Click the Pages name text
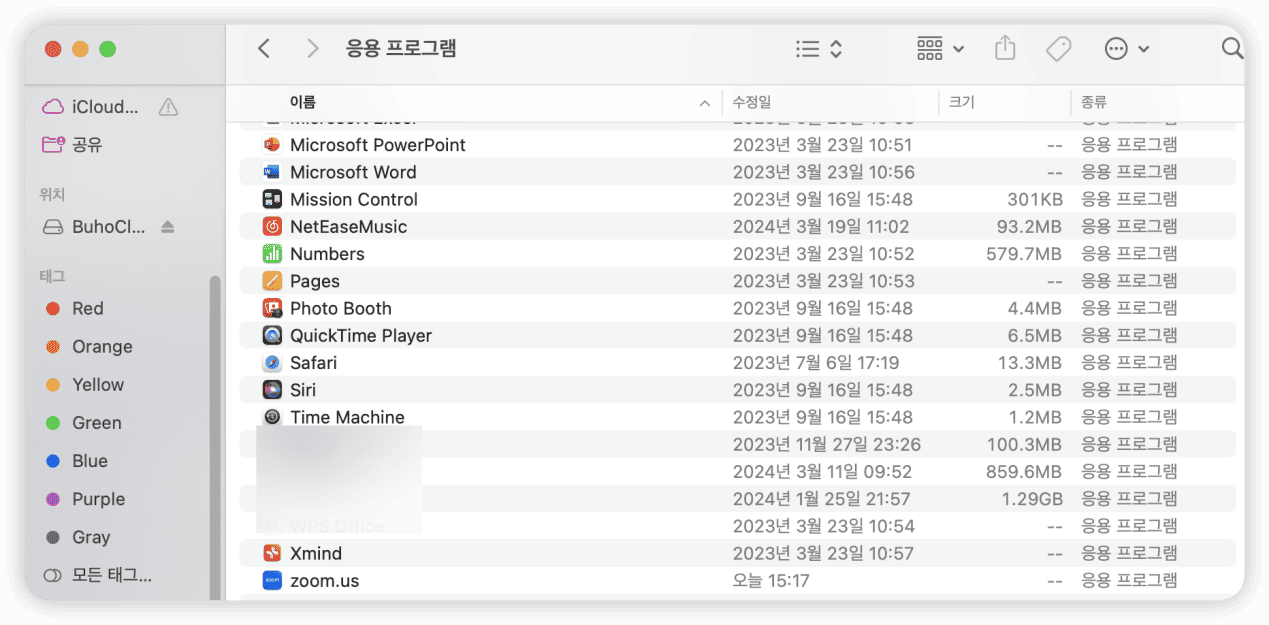The height and width of the screenshot is (625, 1269). (315, 281)
